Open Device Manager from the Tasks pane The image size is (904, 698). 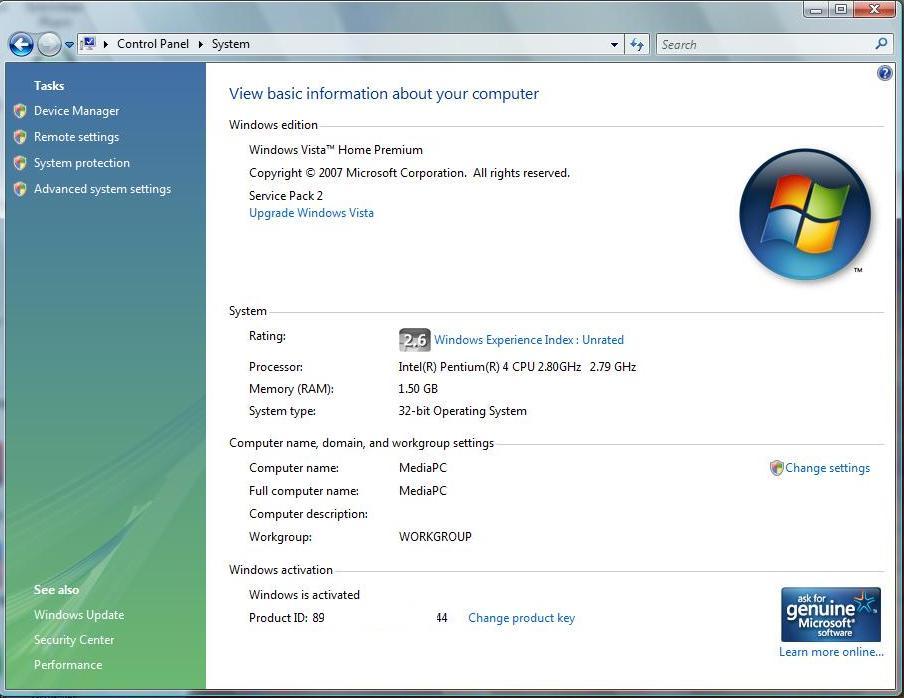76,111
